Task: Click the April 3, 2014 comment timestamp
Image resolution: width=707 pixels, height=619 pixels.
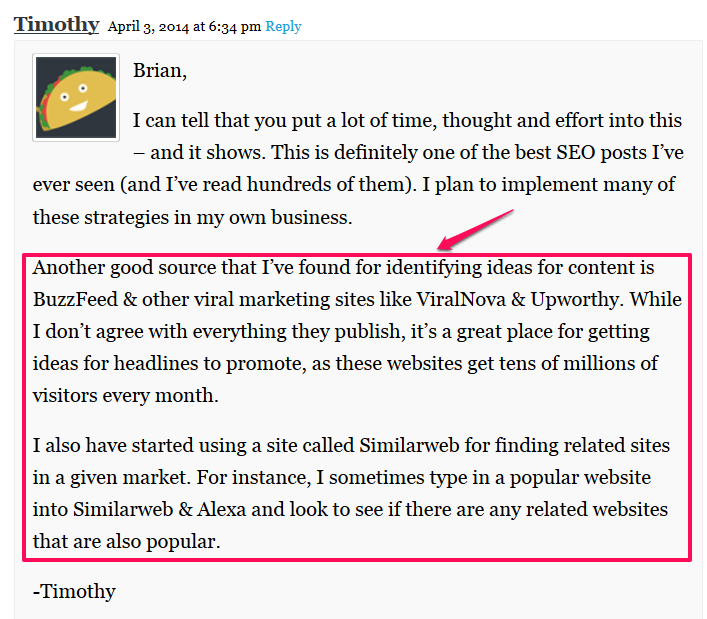Action: point(184,27)
